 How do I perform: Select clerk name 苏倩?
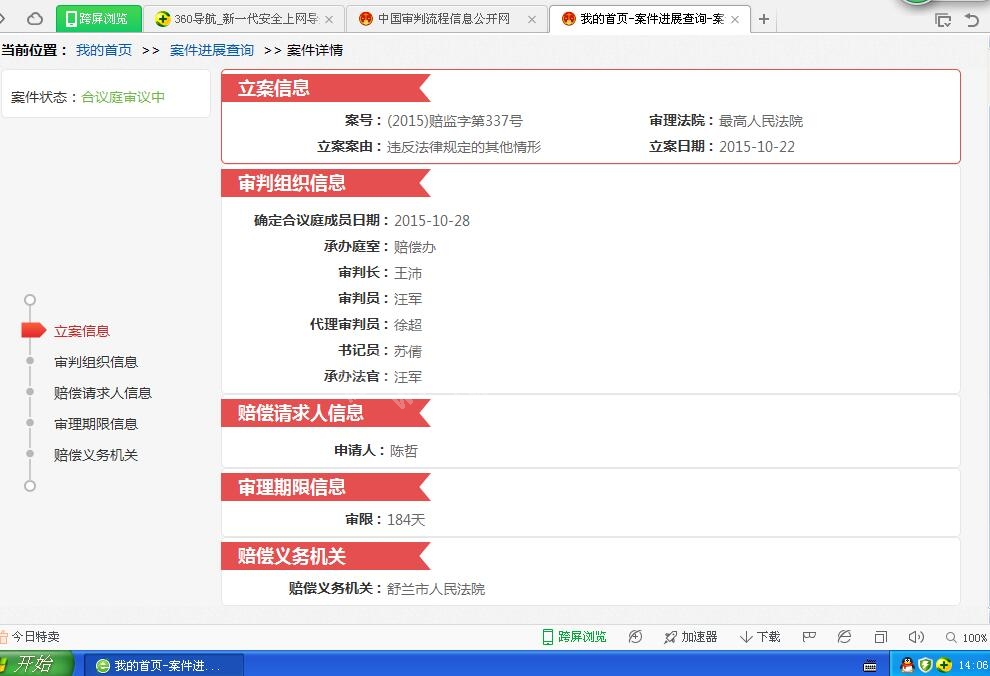[408, 350]
